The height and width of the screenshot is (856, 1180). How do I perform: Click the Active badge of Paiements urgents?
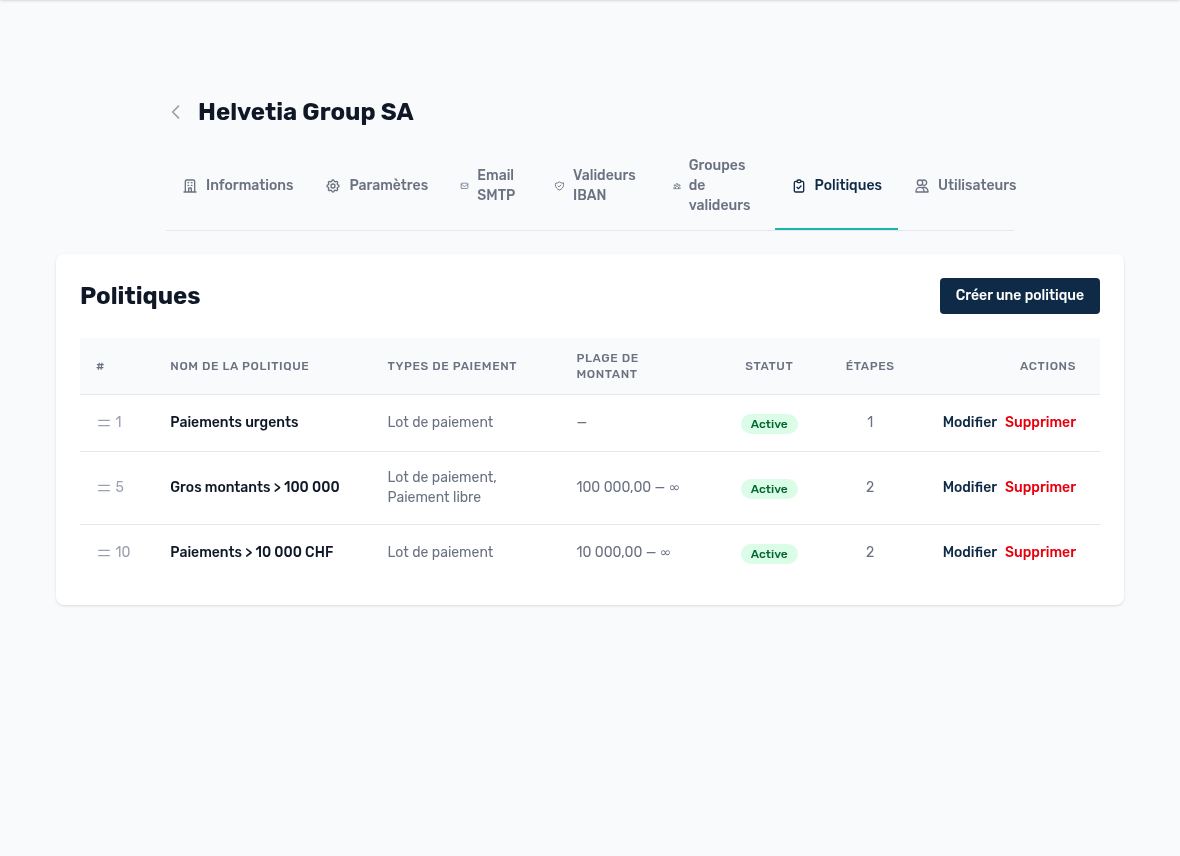click(x=769, y=424)
